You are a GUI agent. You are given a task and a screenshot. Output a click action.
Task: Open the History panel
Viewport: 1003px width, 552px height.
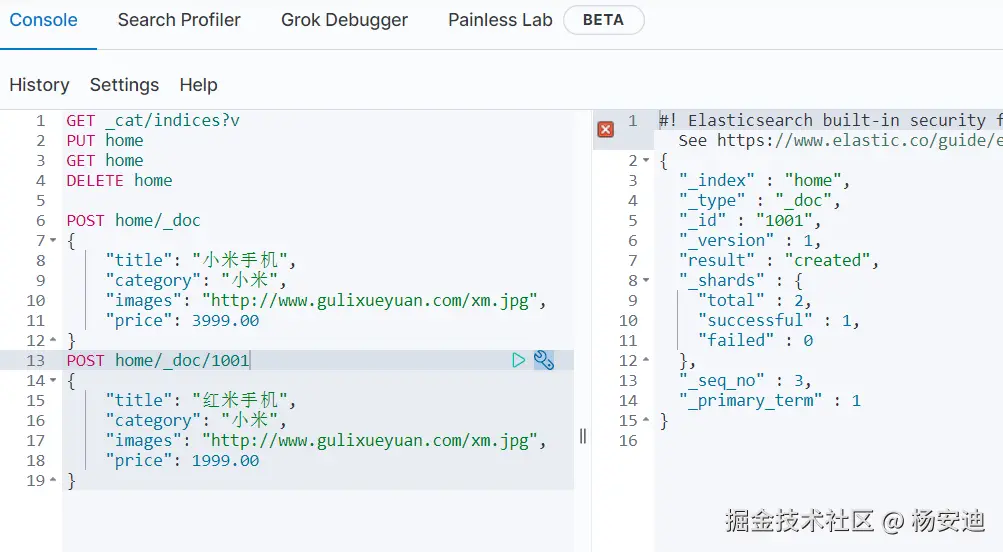click(x=39, y=85)
